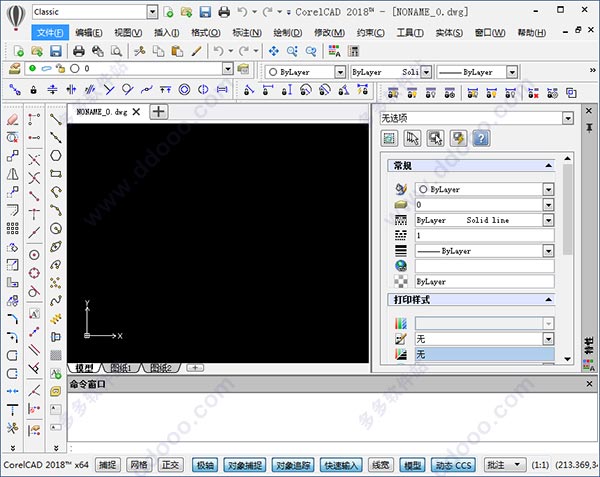Open the 工具(T) tools menu
The width and height of the screenshot is (600, 477).
410,33
